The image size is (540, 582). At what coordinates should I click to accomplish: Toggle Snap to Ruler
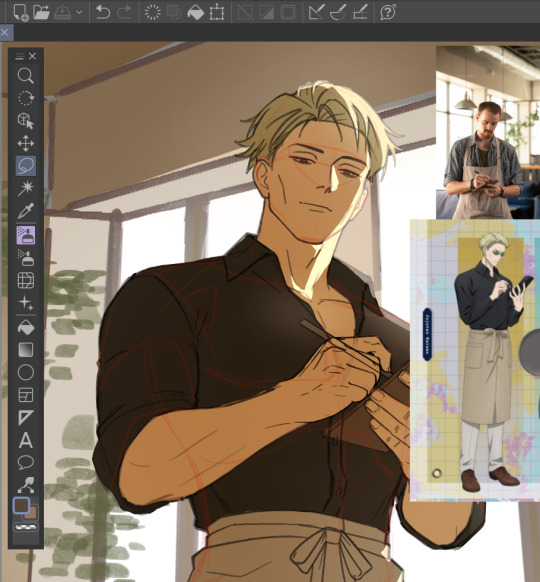point(316,12)
